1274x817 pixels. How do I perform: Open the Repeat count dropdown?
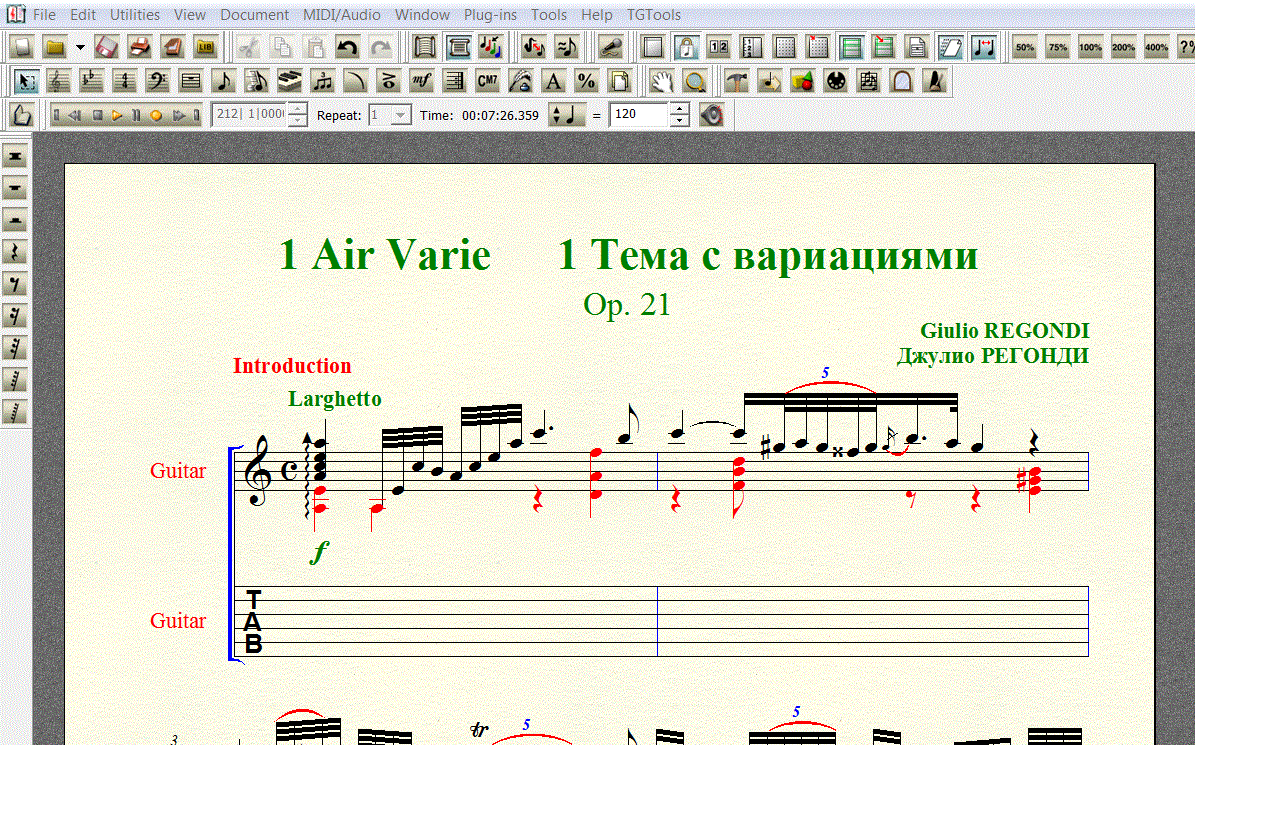400,115
